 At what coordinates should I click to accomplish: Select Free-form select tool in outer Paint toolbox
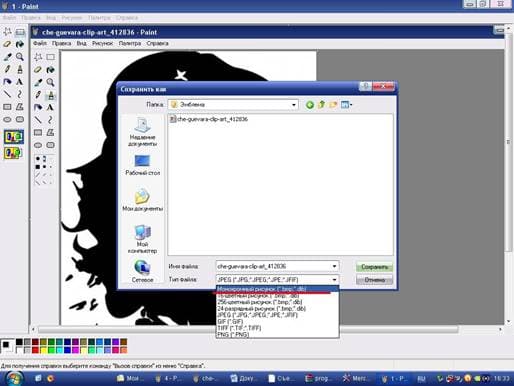click(7, 32)
